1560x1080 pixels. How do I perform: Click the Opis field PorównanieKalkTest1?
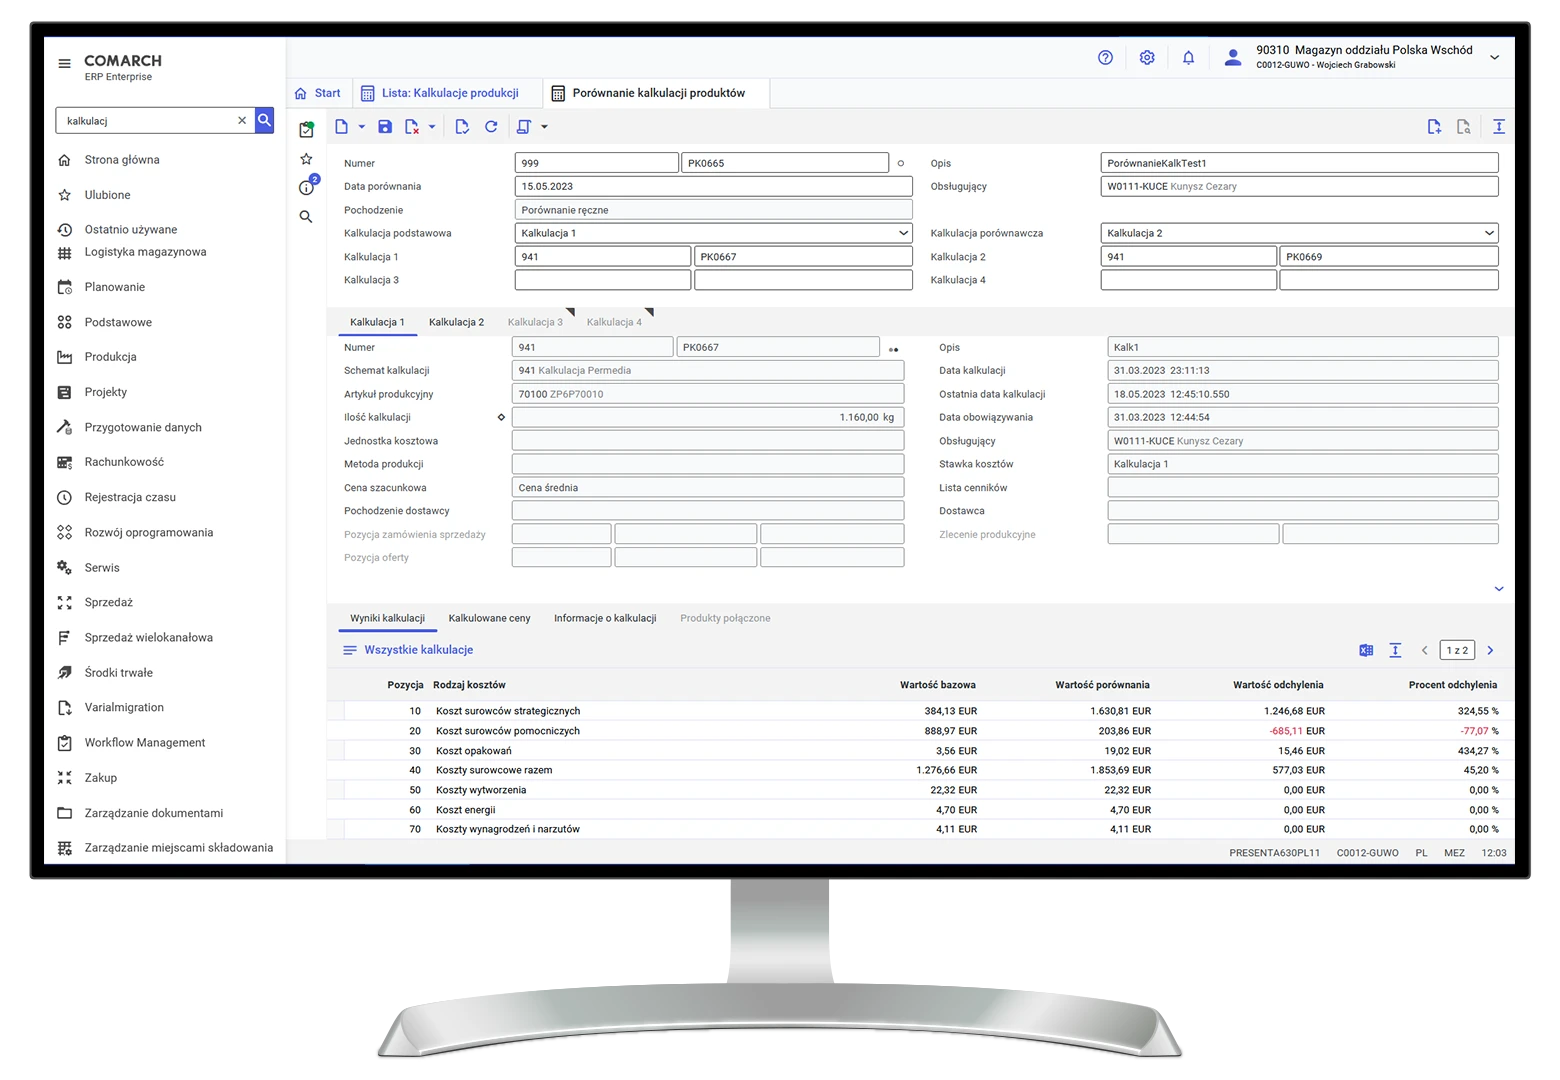click(x=1299, y=163)
